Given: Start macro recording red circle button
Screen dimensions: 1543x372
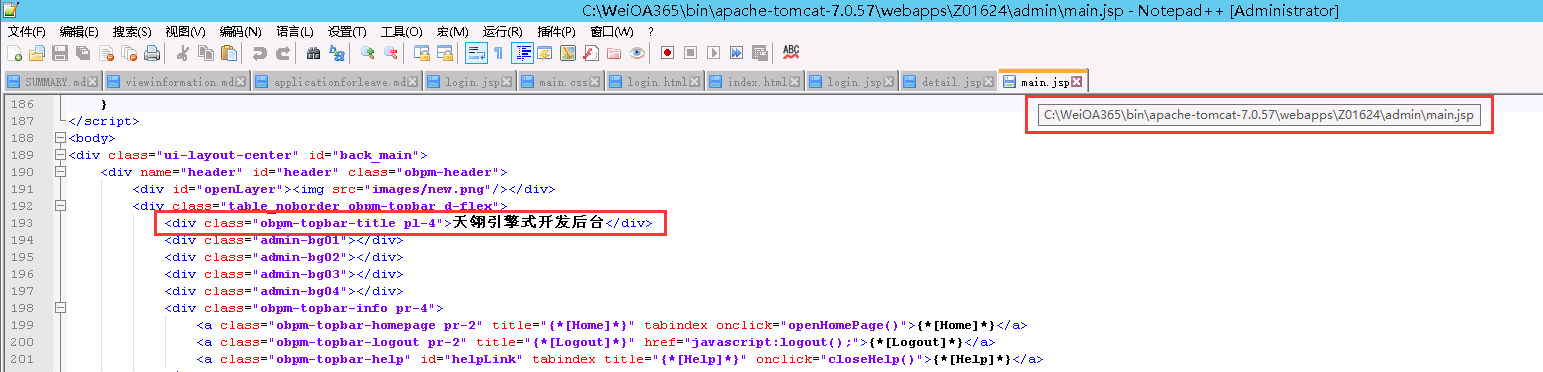Looking at the screenshot, I should (x=667, y=53).
